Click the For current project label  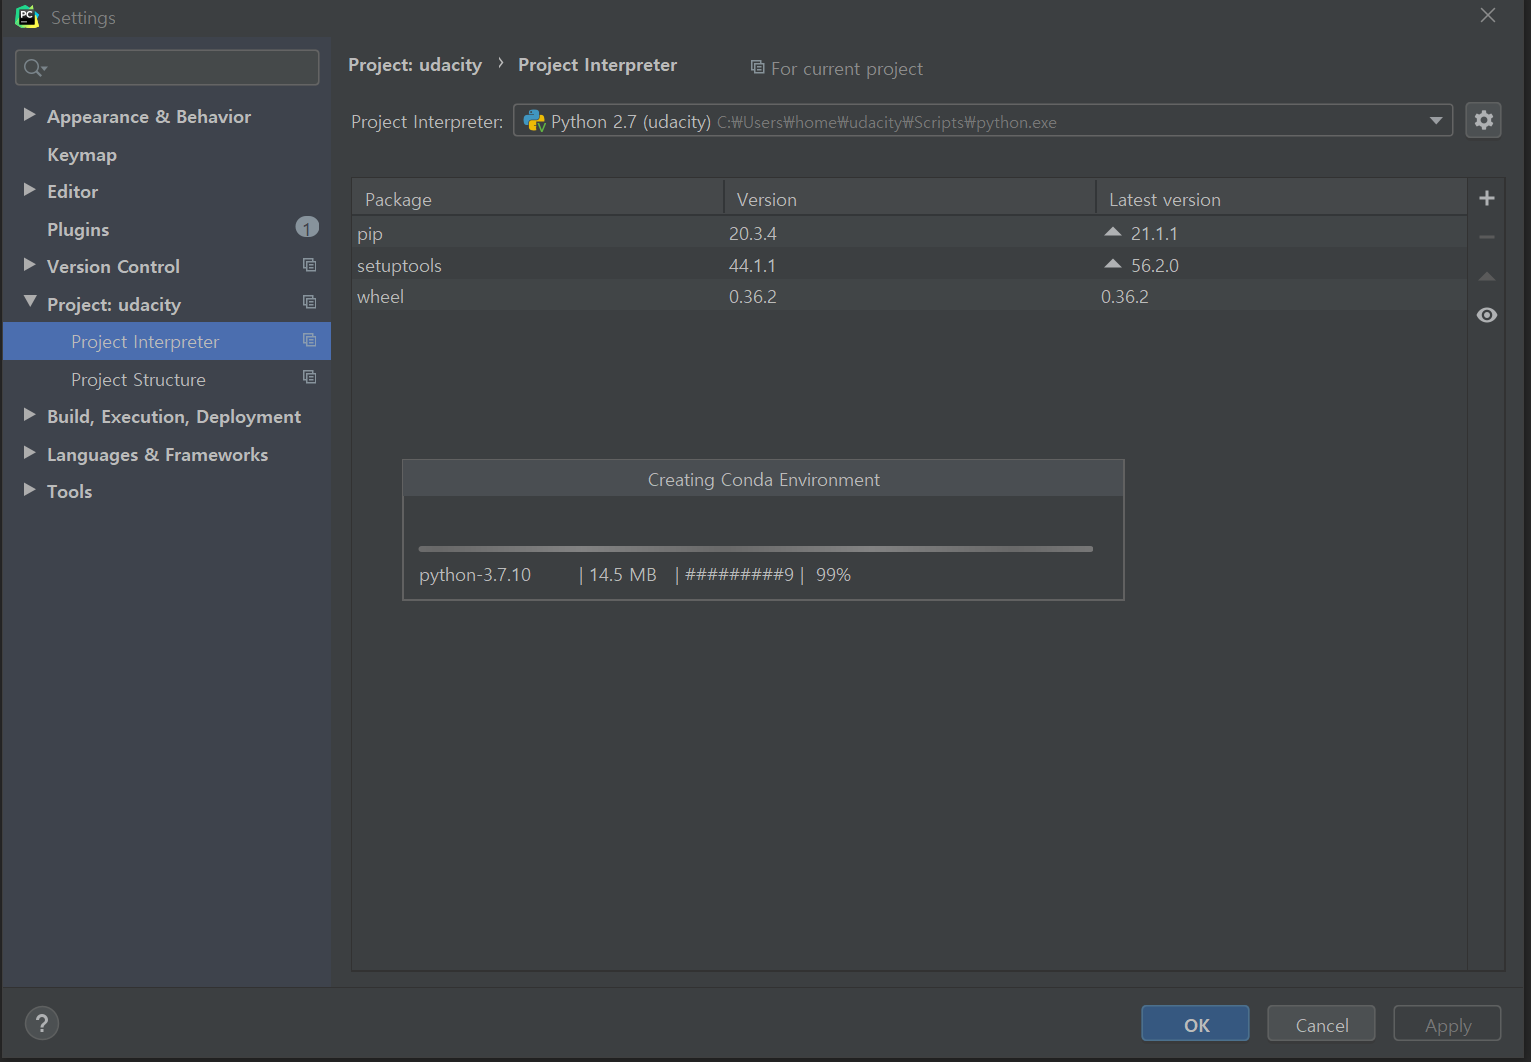click(847, 69)
